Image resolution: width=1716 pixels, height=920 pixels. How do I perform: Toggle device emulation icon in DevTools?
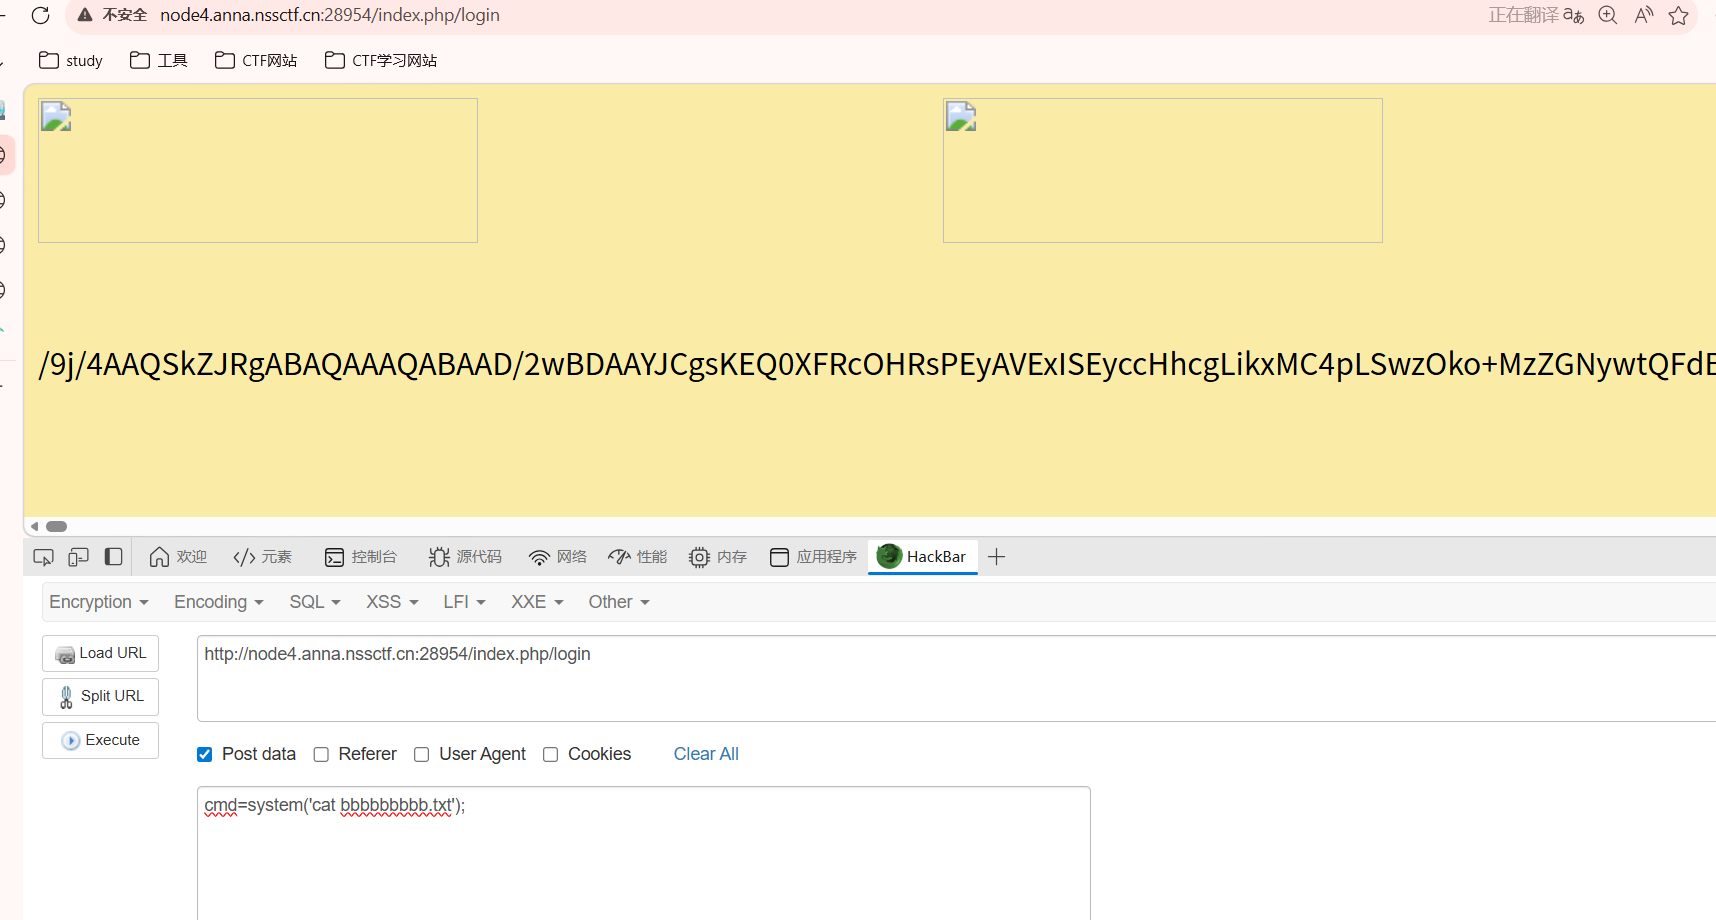(78, 557)
